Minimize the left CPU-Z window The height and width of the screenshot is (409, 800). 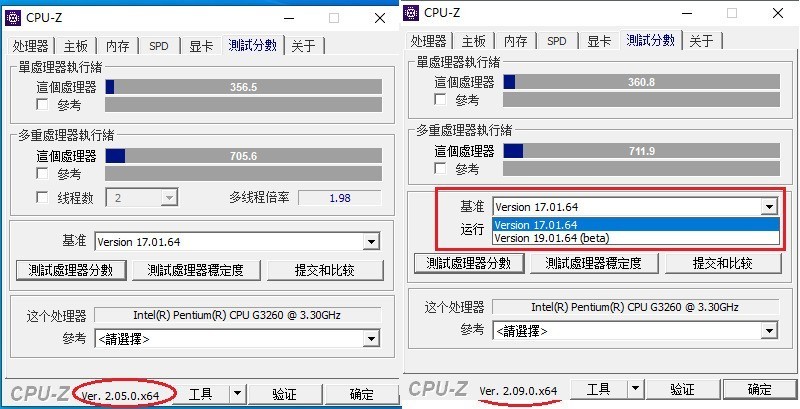pyautogui.click(x=289, y=18)
